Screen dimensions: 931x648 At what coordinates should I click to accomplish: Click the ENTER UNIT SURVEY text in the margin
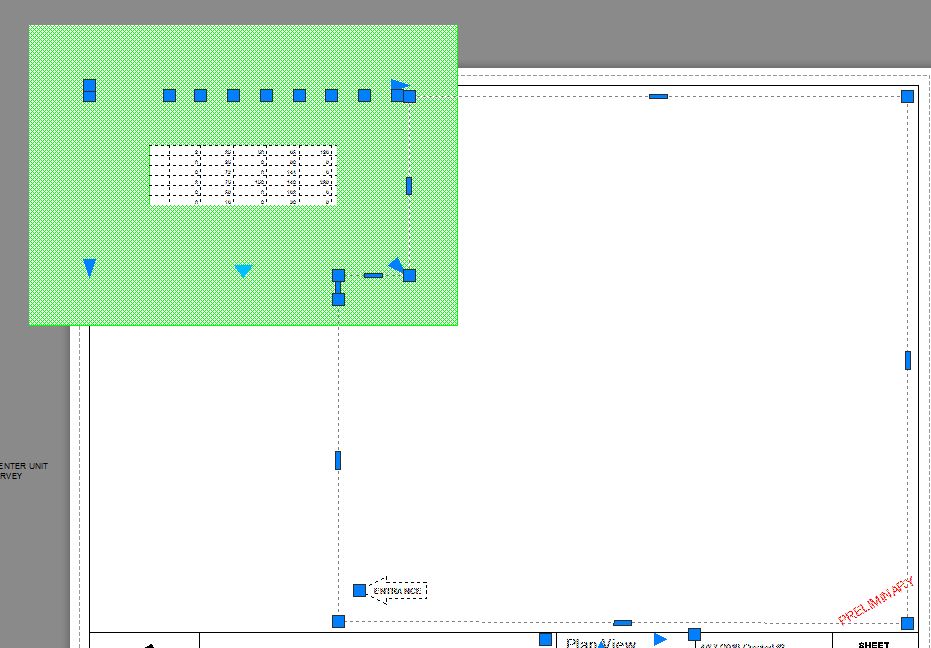[24, 471]
